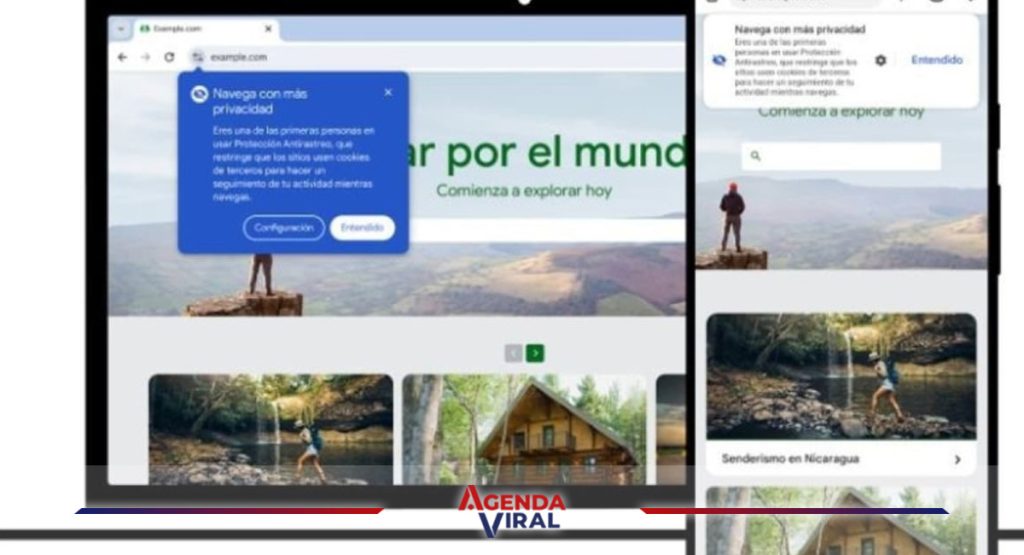Click the mobile page search field
This screenshot has height=555, width=1024.
click(841, 156)
